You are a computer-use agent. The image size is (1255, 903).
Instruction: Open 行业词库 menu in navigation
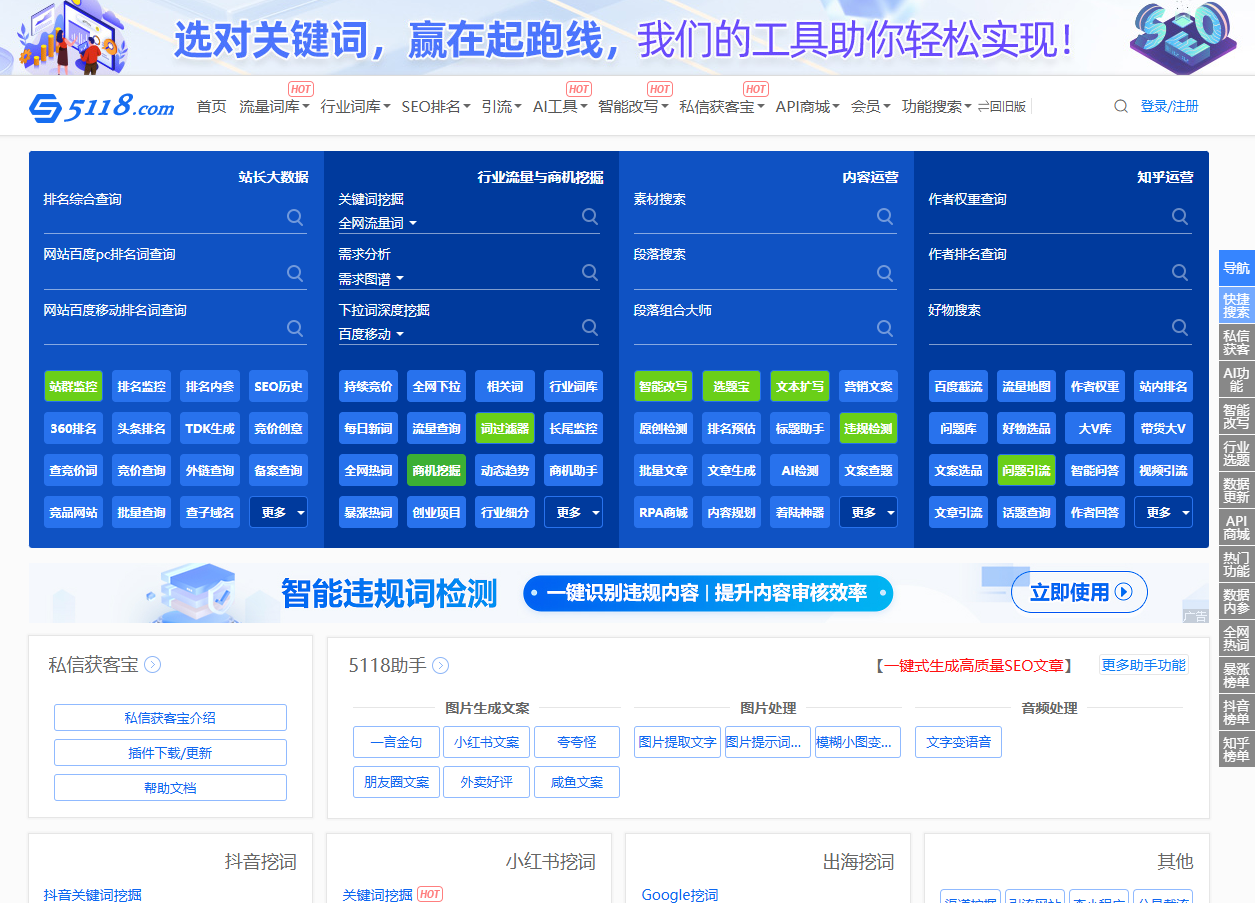355,106
